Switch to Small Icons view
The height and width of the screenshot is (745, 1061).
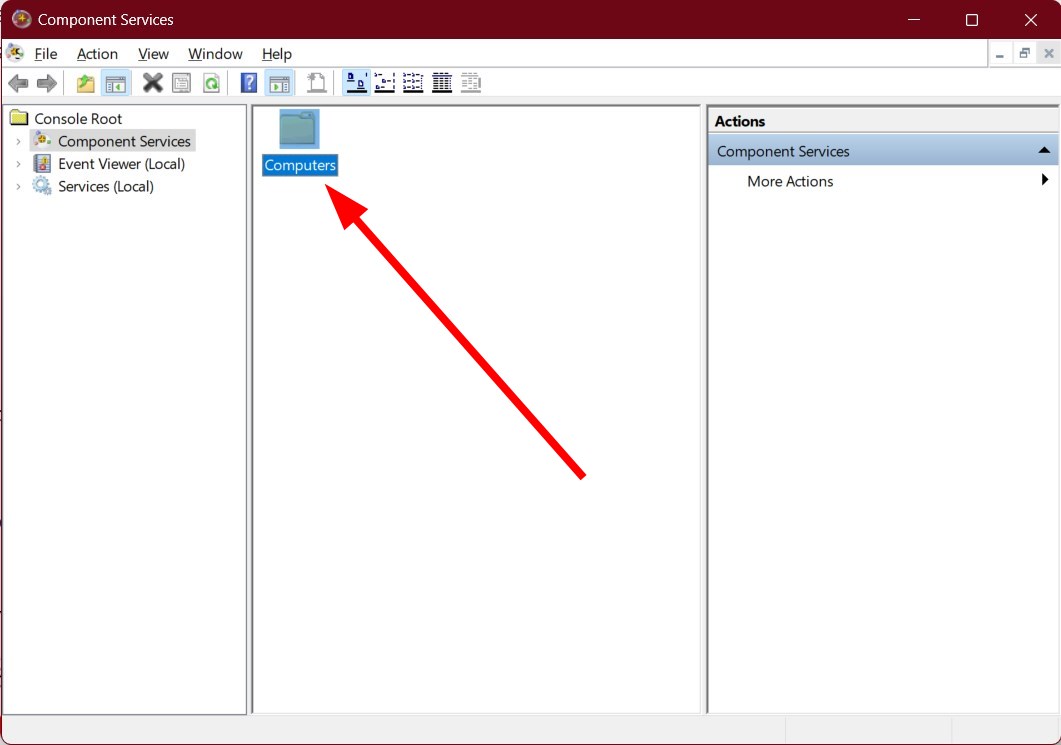tap(384, 83)
